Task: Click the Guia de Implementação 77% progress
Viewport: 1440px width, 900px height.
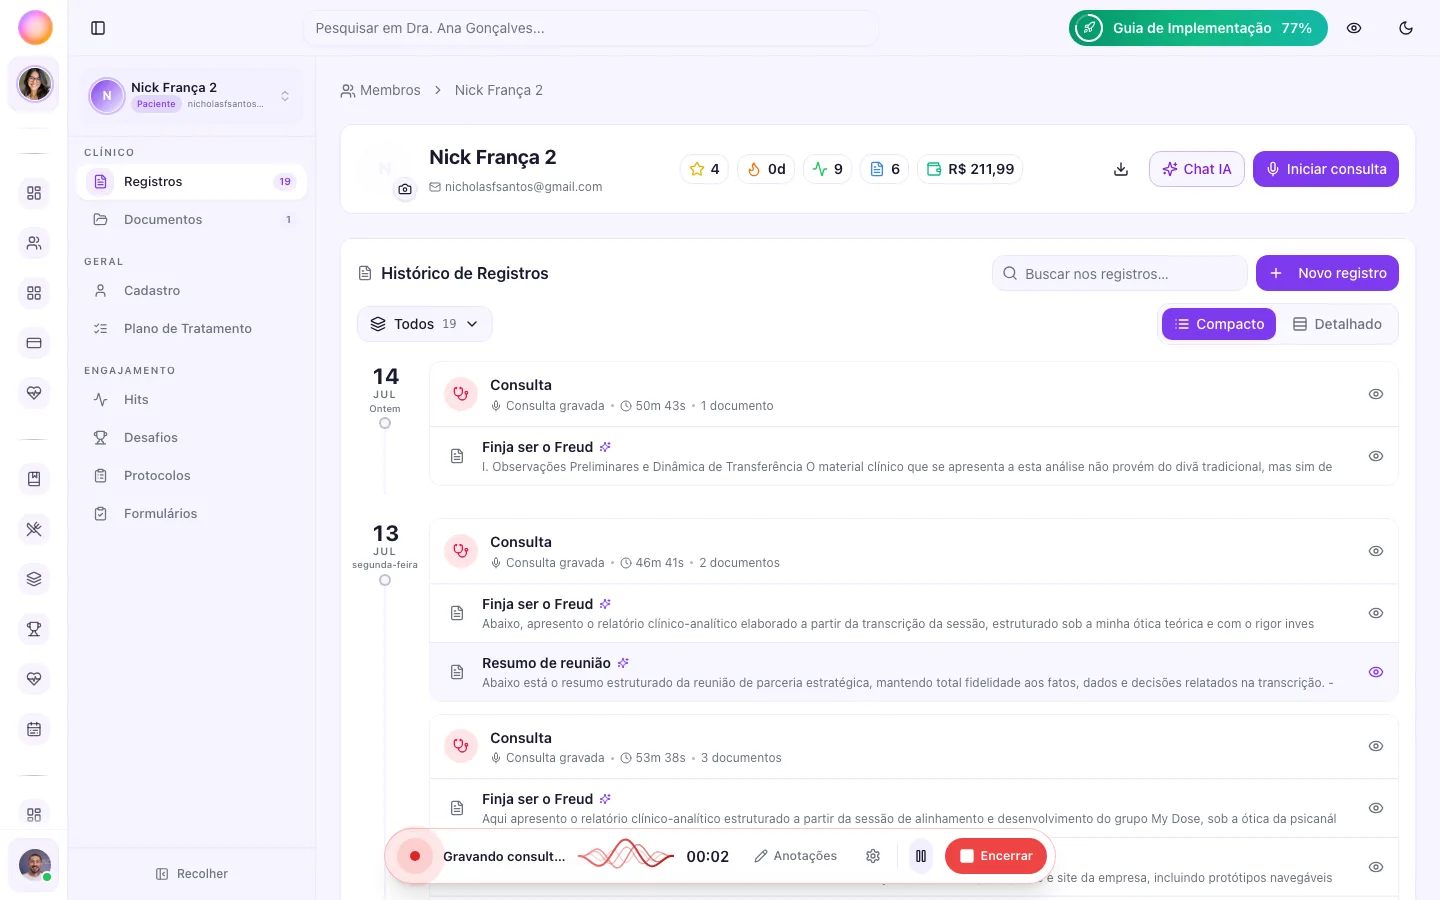Action: tap(1198, 28)
